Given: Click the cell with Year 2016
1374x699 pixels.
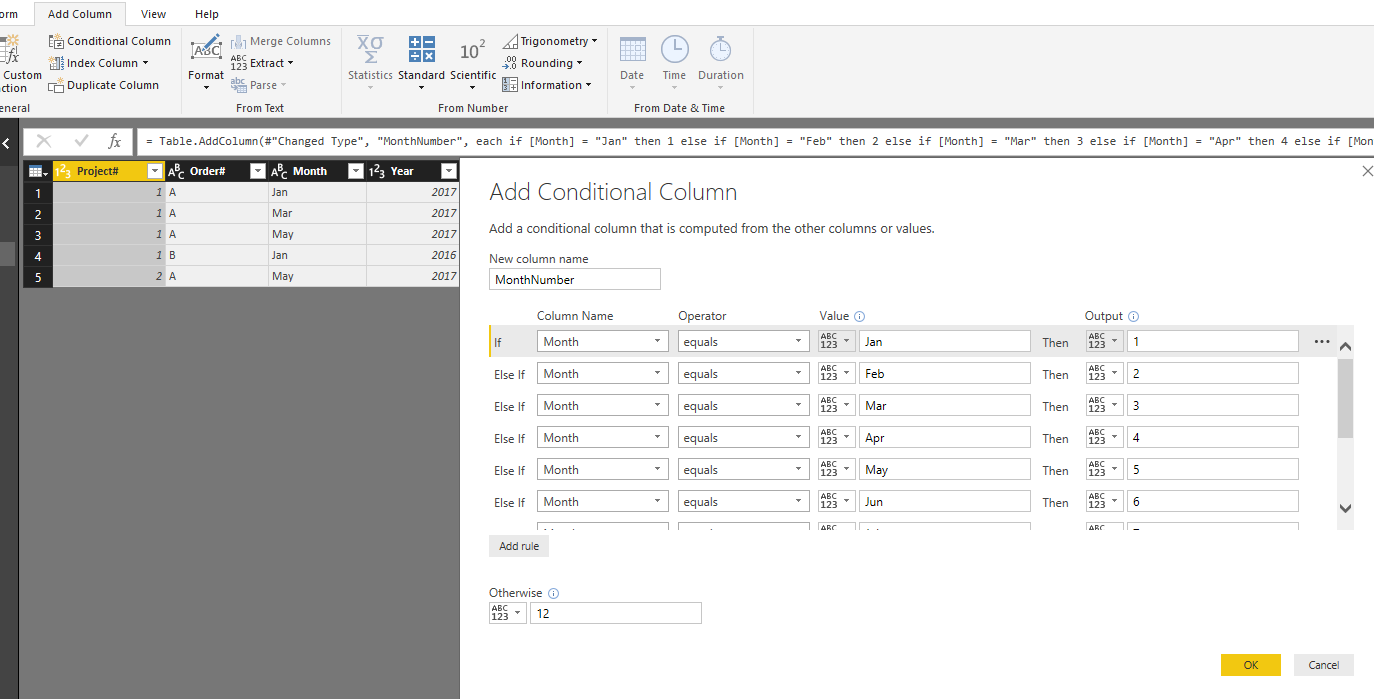Looking at the screenshot, I should 412,255.
